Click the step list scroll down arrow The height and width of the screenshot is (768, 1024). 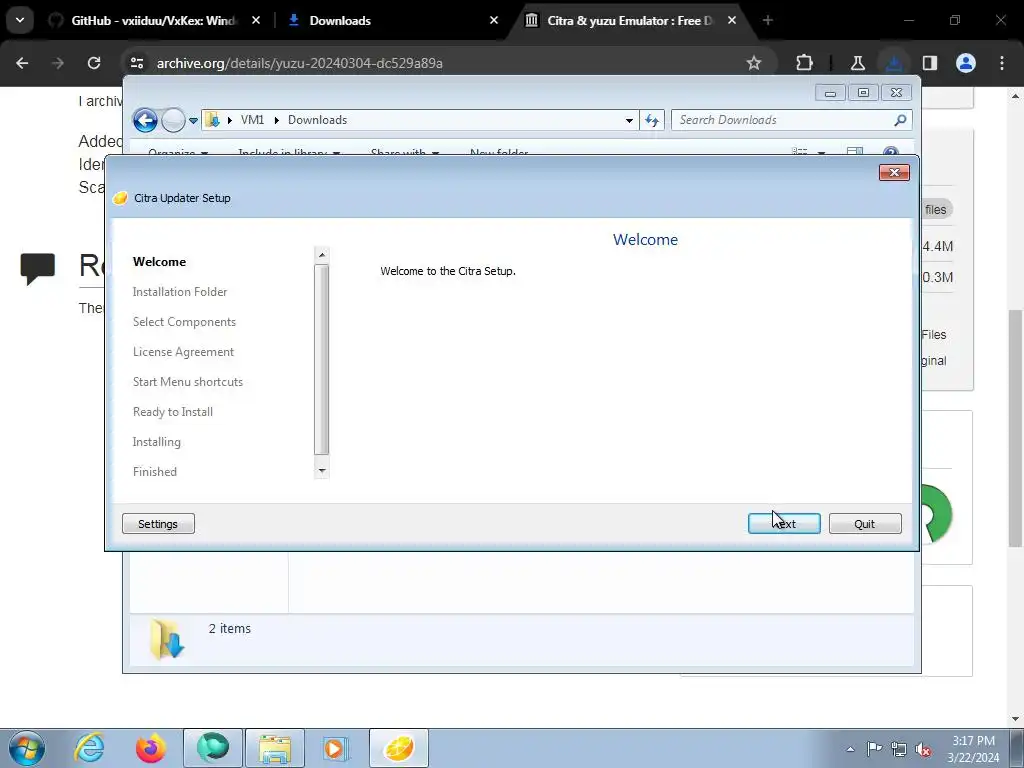pyautogui.click(x=321, y=470)
